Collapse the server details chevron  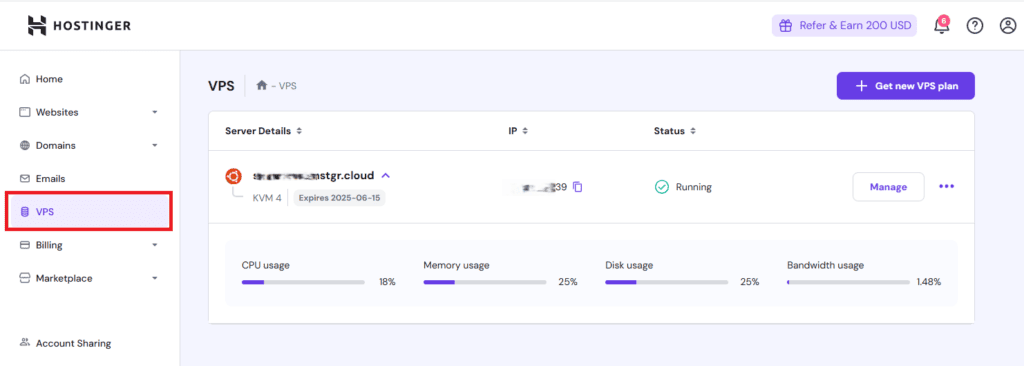click(x=385, y=176)
